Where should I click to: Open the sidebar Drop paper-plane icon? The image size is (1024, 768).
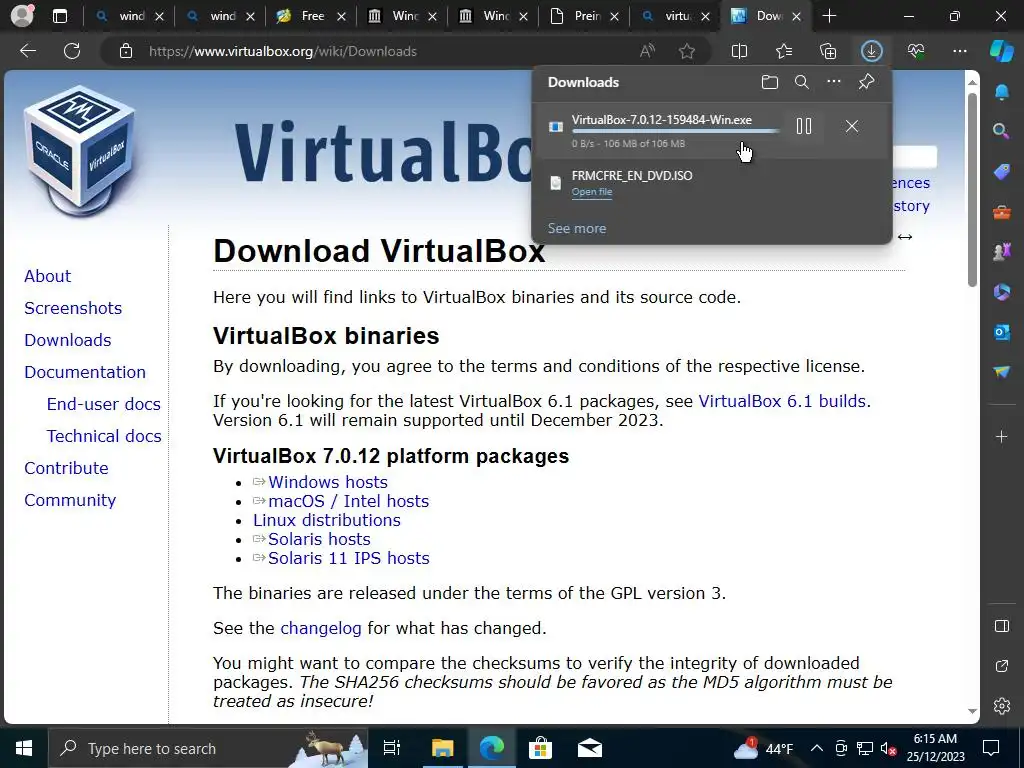click(1002, 372)
